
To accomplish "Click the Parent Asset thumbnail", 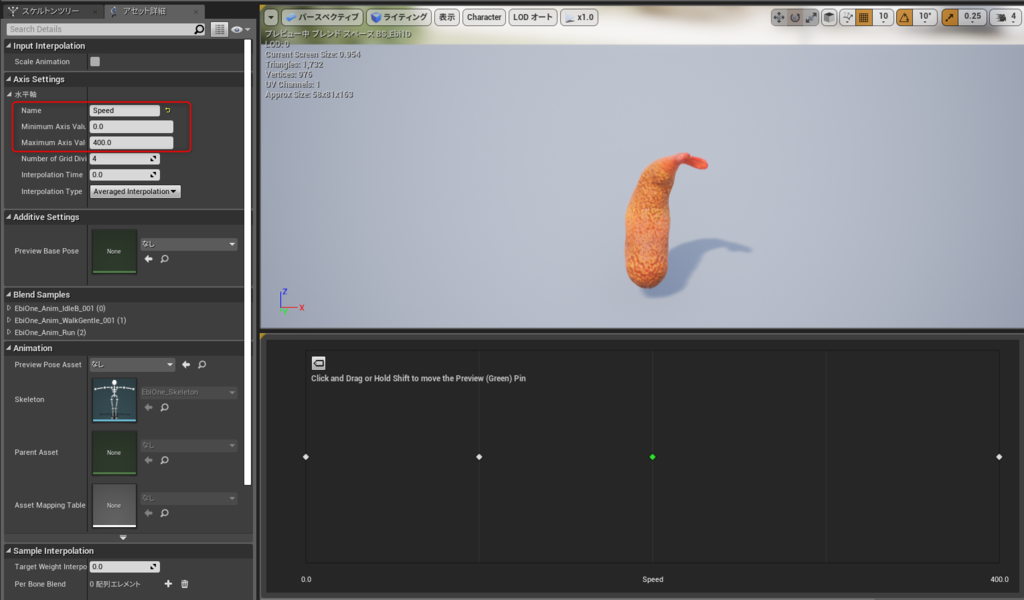I will (114, 452).
